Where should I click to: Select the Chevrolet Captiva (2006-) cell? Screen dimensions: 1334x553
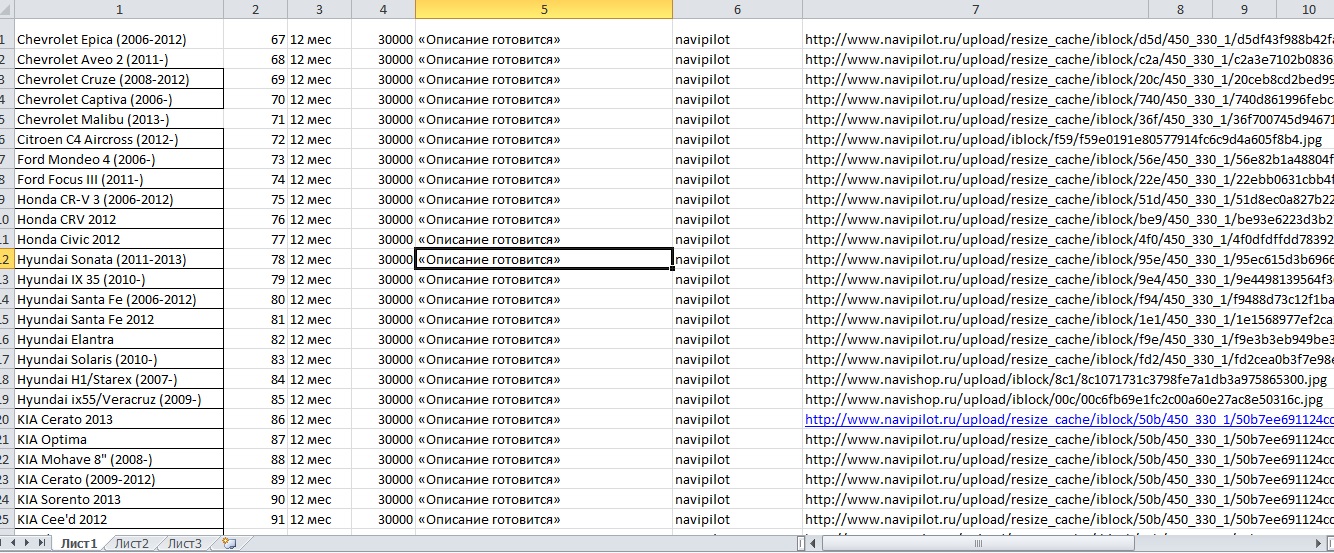[x=119, y=99]
